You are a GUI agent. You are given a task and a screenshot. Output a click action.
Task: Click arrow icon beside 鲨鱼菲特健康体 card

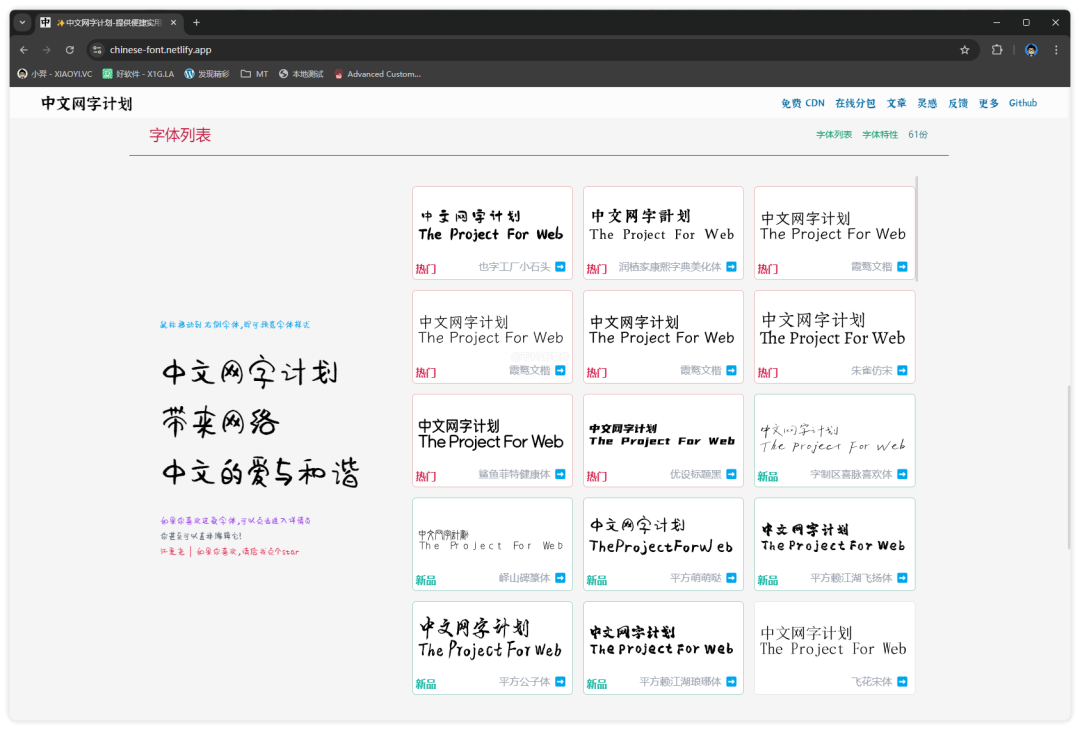click(559, 476)
